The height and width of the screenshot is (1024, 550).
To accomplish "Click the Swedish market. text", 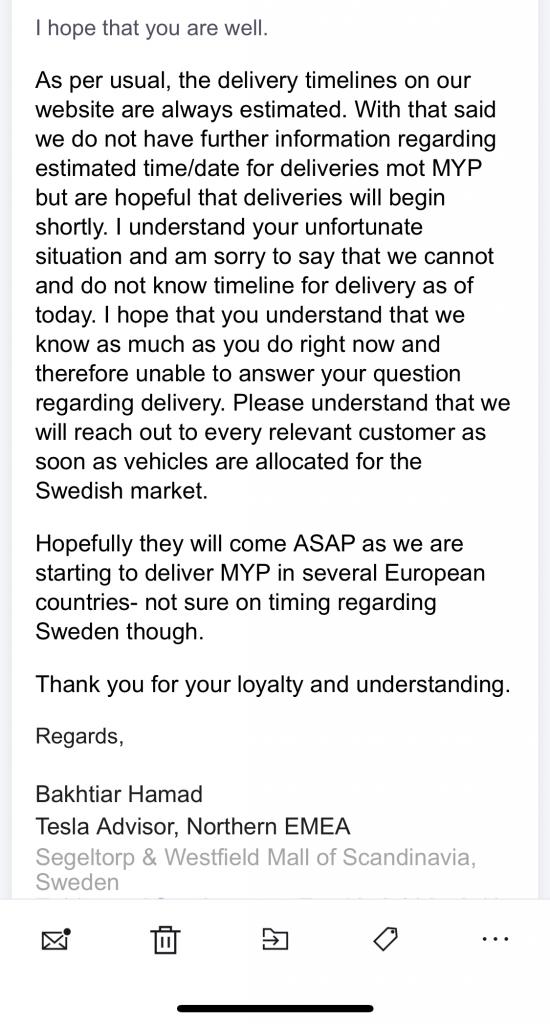I will pyautogui.click(x=121, y=490).
